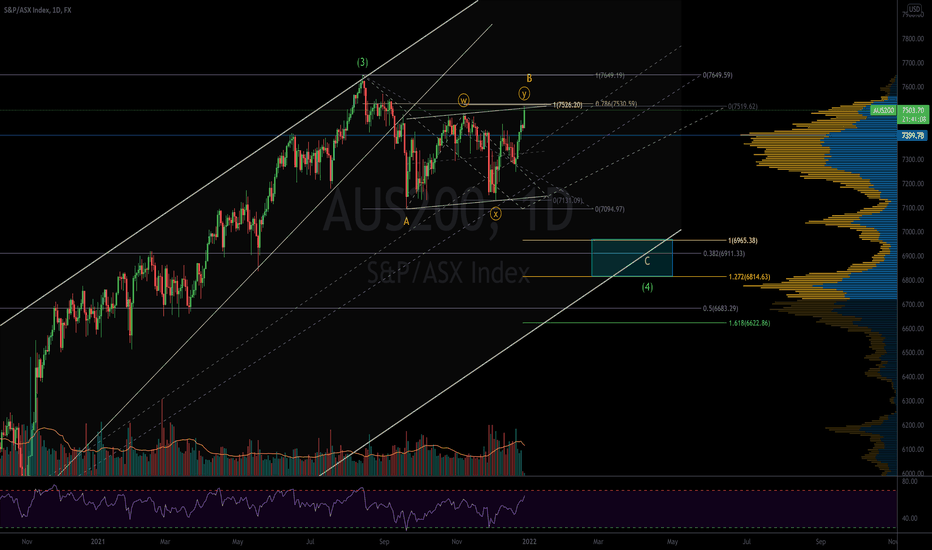Select the green (4) wave label
Screen dimensions: 932x550
click(647, 287)
